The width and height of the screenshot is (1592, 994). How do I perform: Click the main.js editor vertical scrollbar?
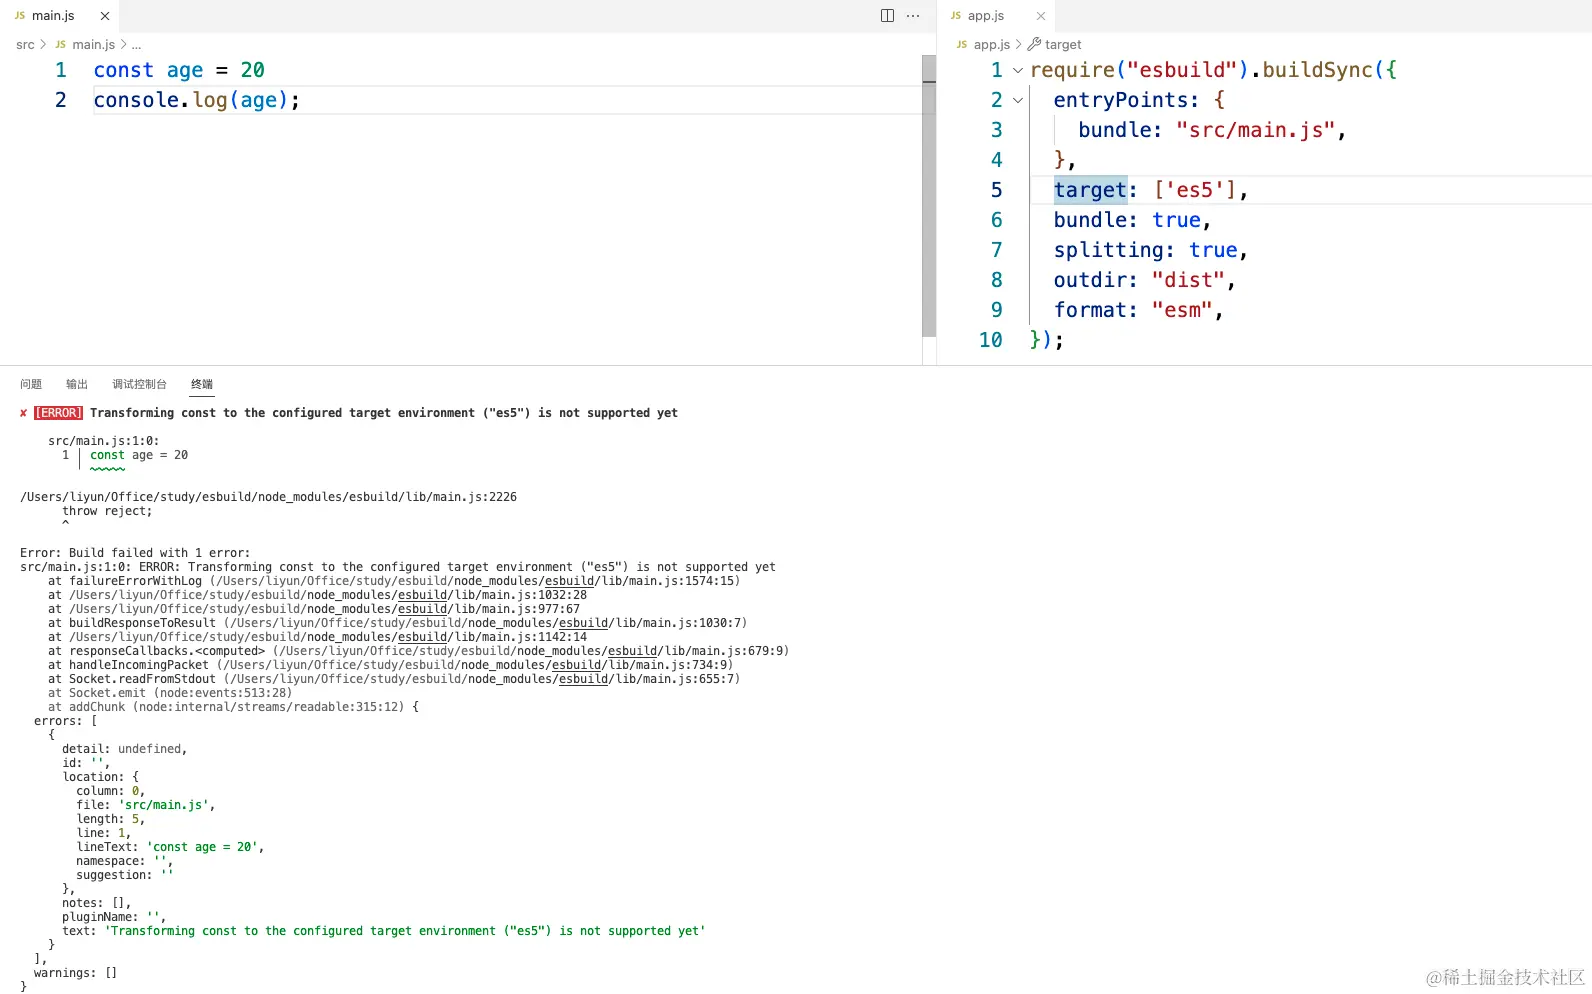929,195
